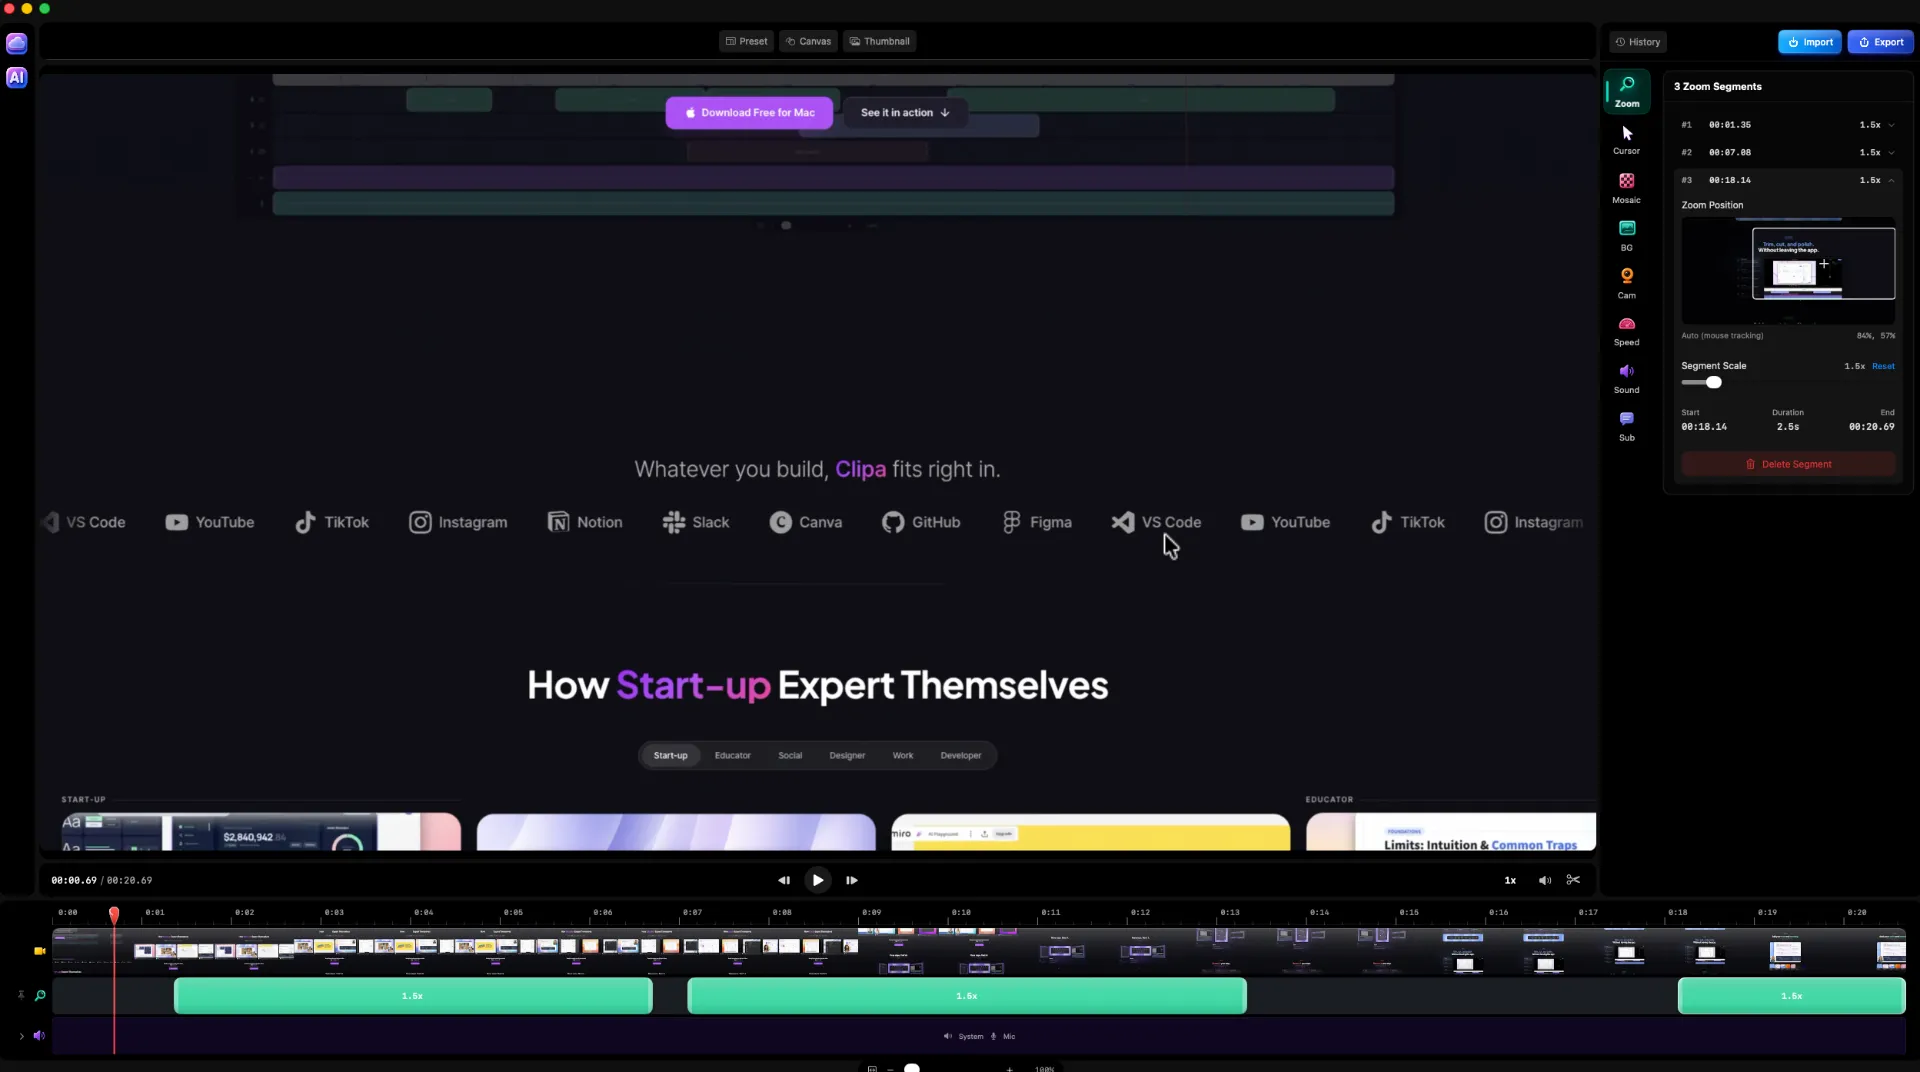
Task: Open the Canvas tab
Action: [x=809, y=41]
